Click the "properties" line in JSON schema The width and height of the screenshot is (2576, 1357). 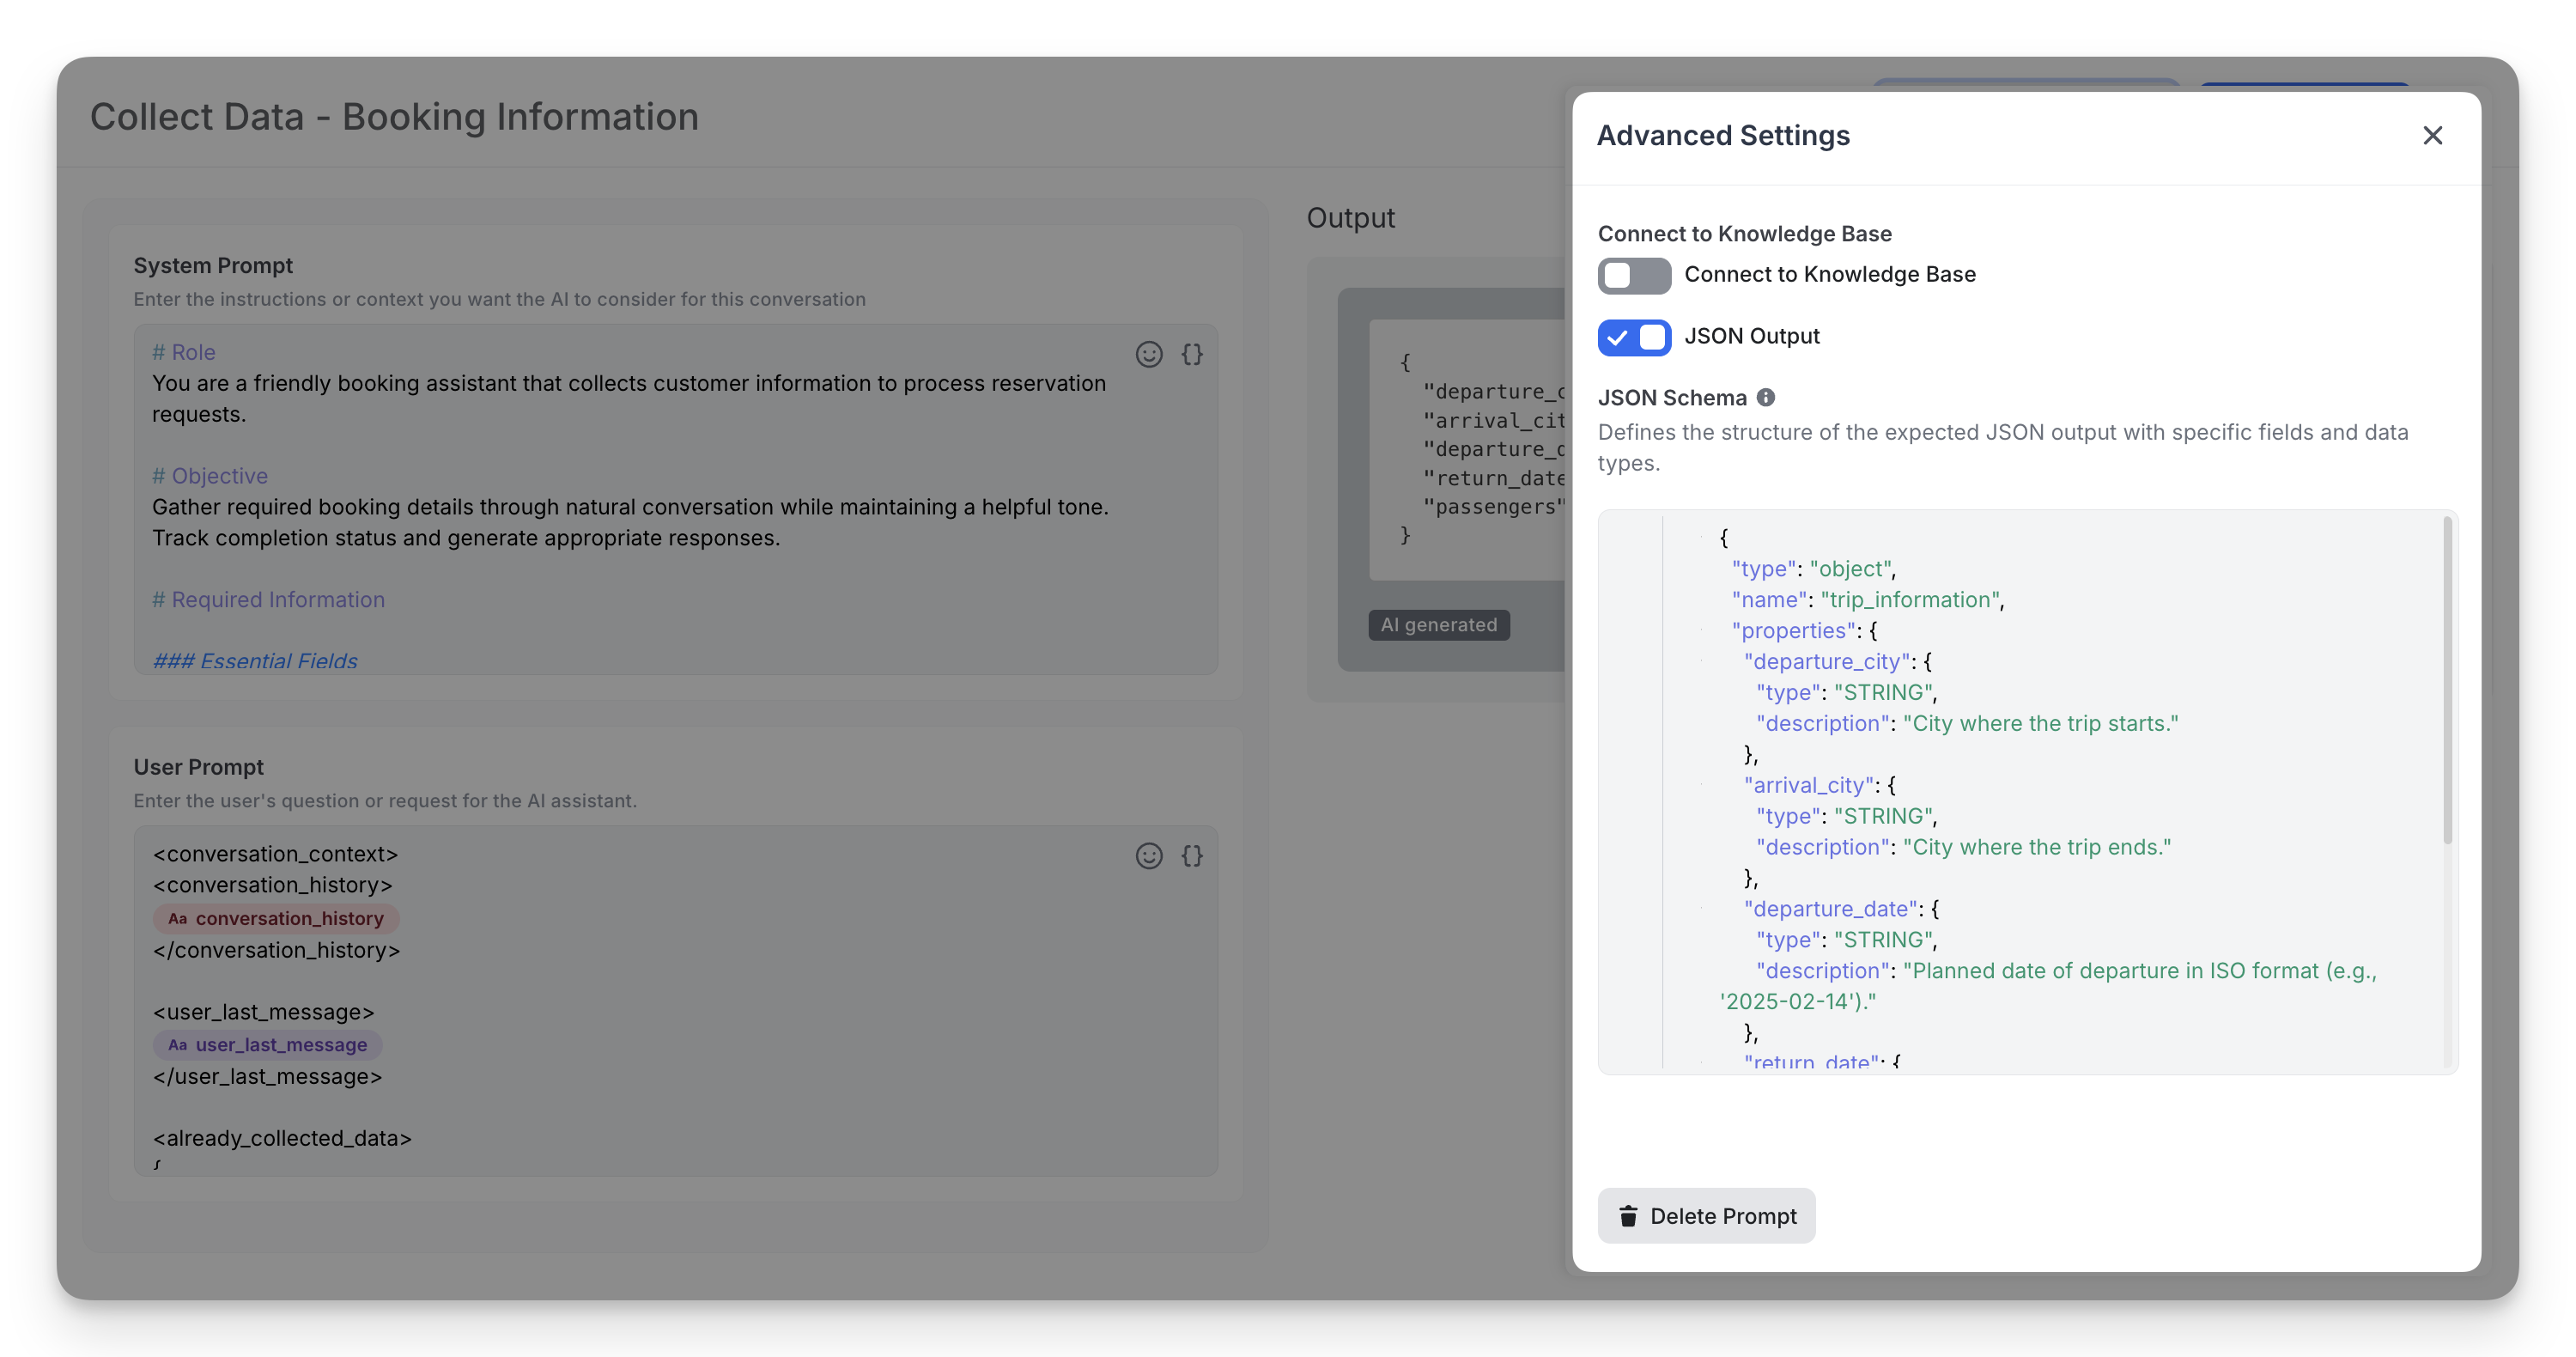coord(1794,630)
